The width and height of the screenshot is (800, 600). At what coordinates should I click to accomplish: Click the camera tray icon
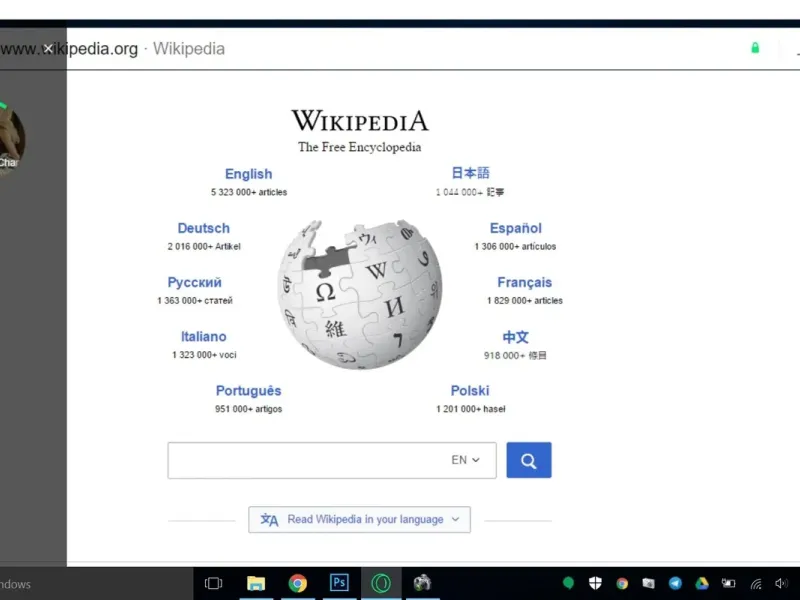pyautogui.click(x=648, y=583)
